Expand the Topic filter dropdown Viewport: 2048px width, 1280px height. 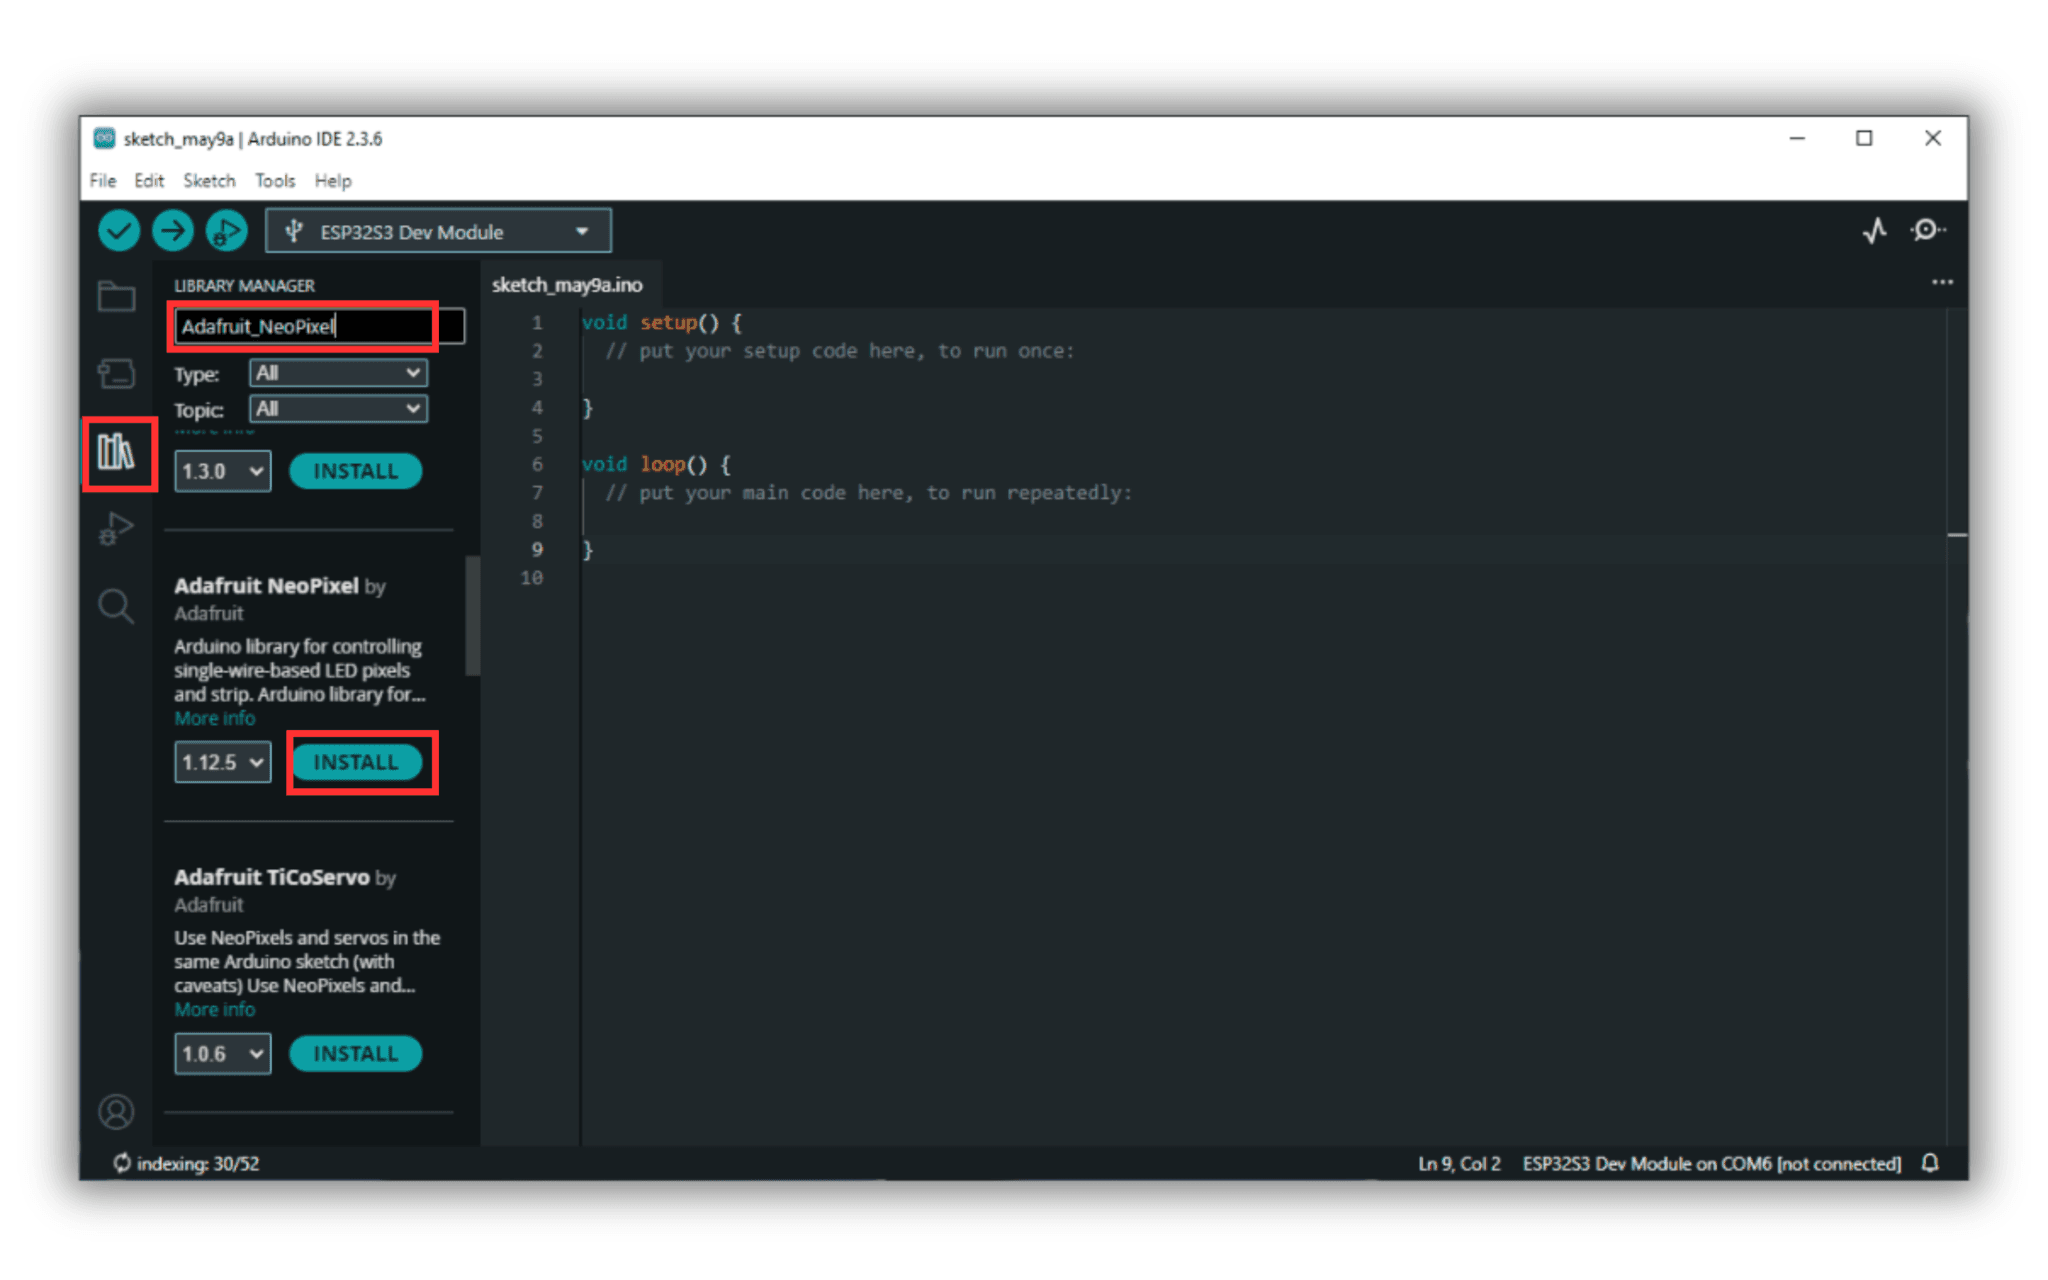click(338, 409)
